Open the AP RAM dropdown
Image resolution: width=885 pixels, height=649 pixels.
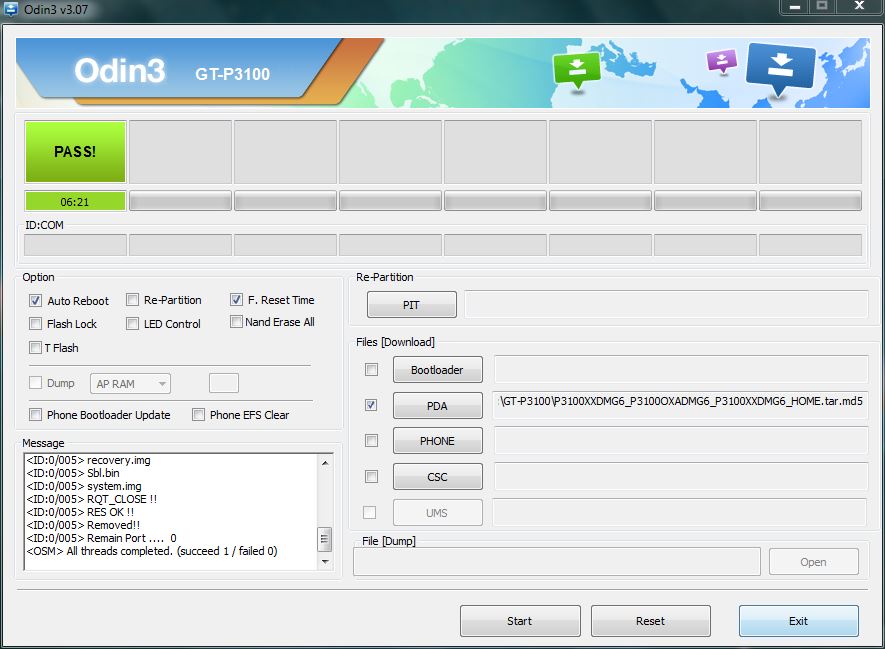click(130, 384)
